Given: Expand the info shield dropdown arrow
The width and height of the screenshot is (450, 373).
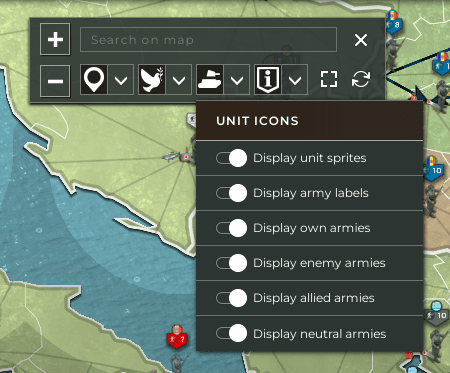Looking at the screenshot, I should click(295, 80).
